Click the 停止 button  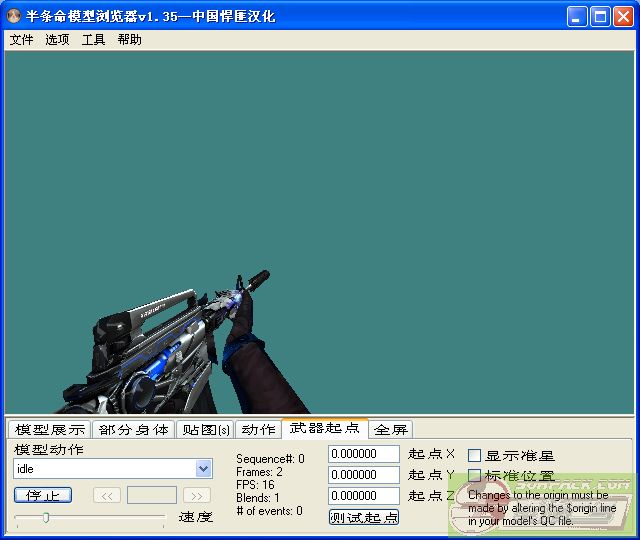(x=43, y=496)
